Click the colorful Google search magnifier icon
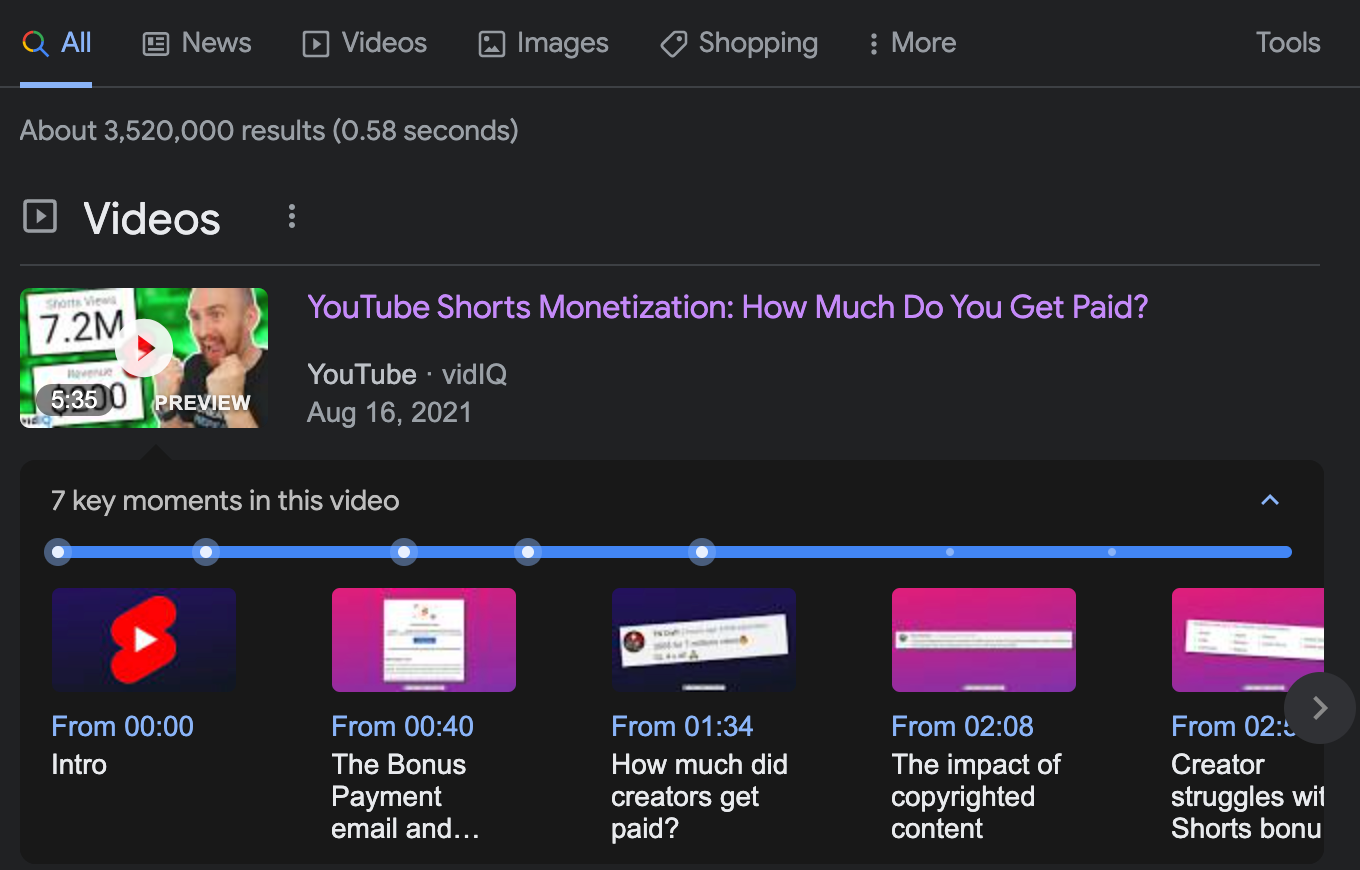 point(33,43)
